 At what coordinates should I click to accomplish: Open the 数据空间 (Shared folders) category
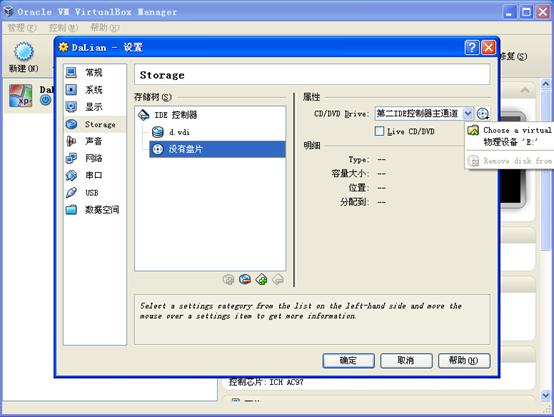coord(95,210)
